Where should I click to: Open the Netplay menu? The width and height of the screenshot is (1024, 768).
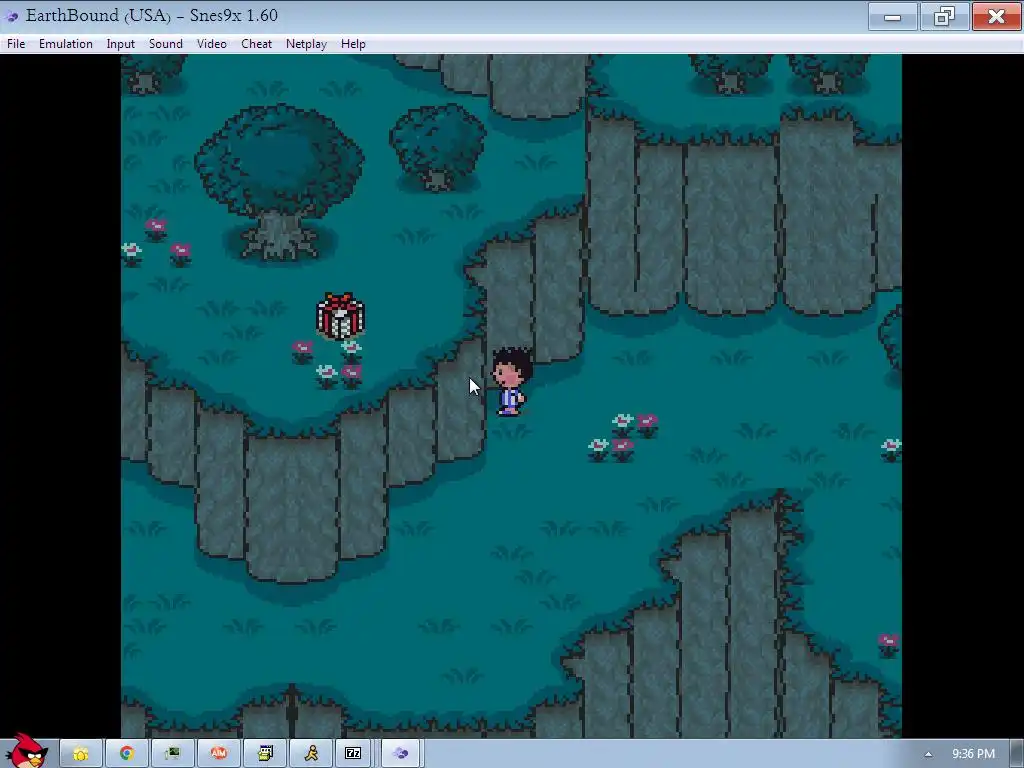(306, 44)
